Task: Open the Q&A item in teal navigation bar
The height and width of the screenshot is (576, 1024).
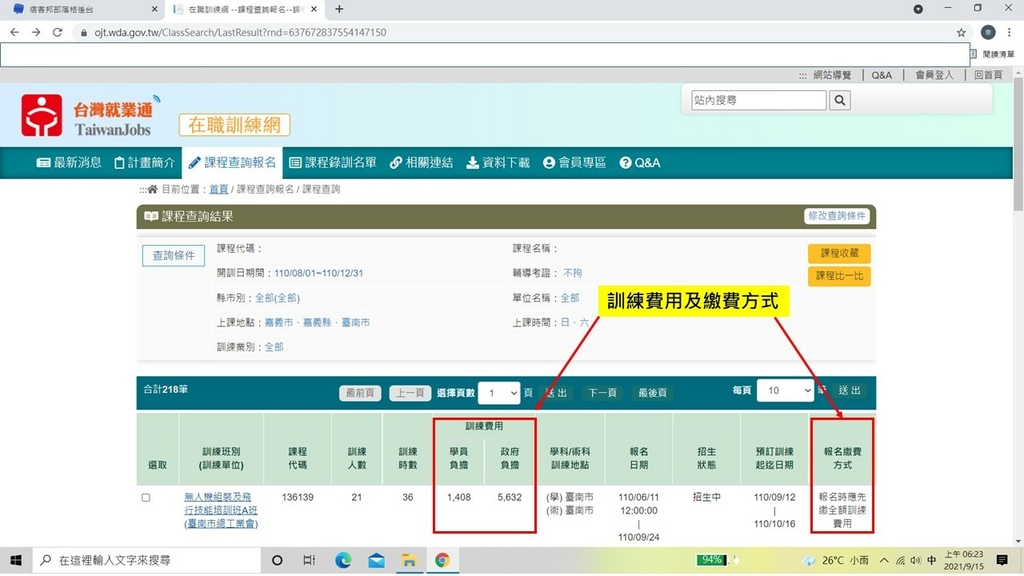Action: coord(640,163)
